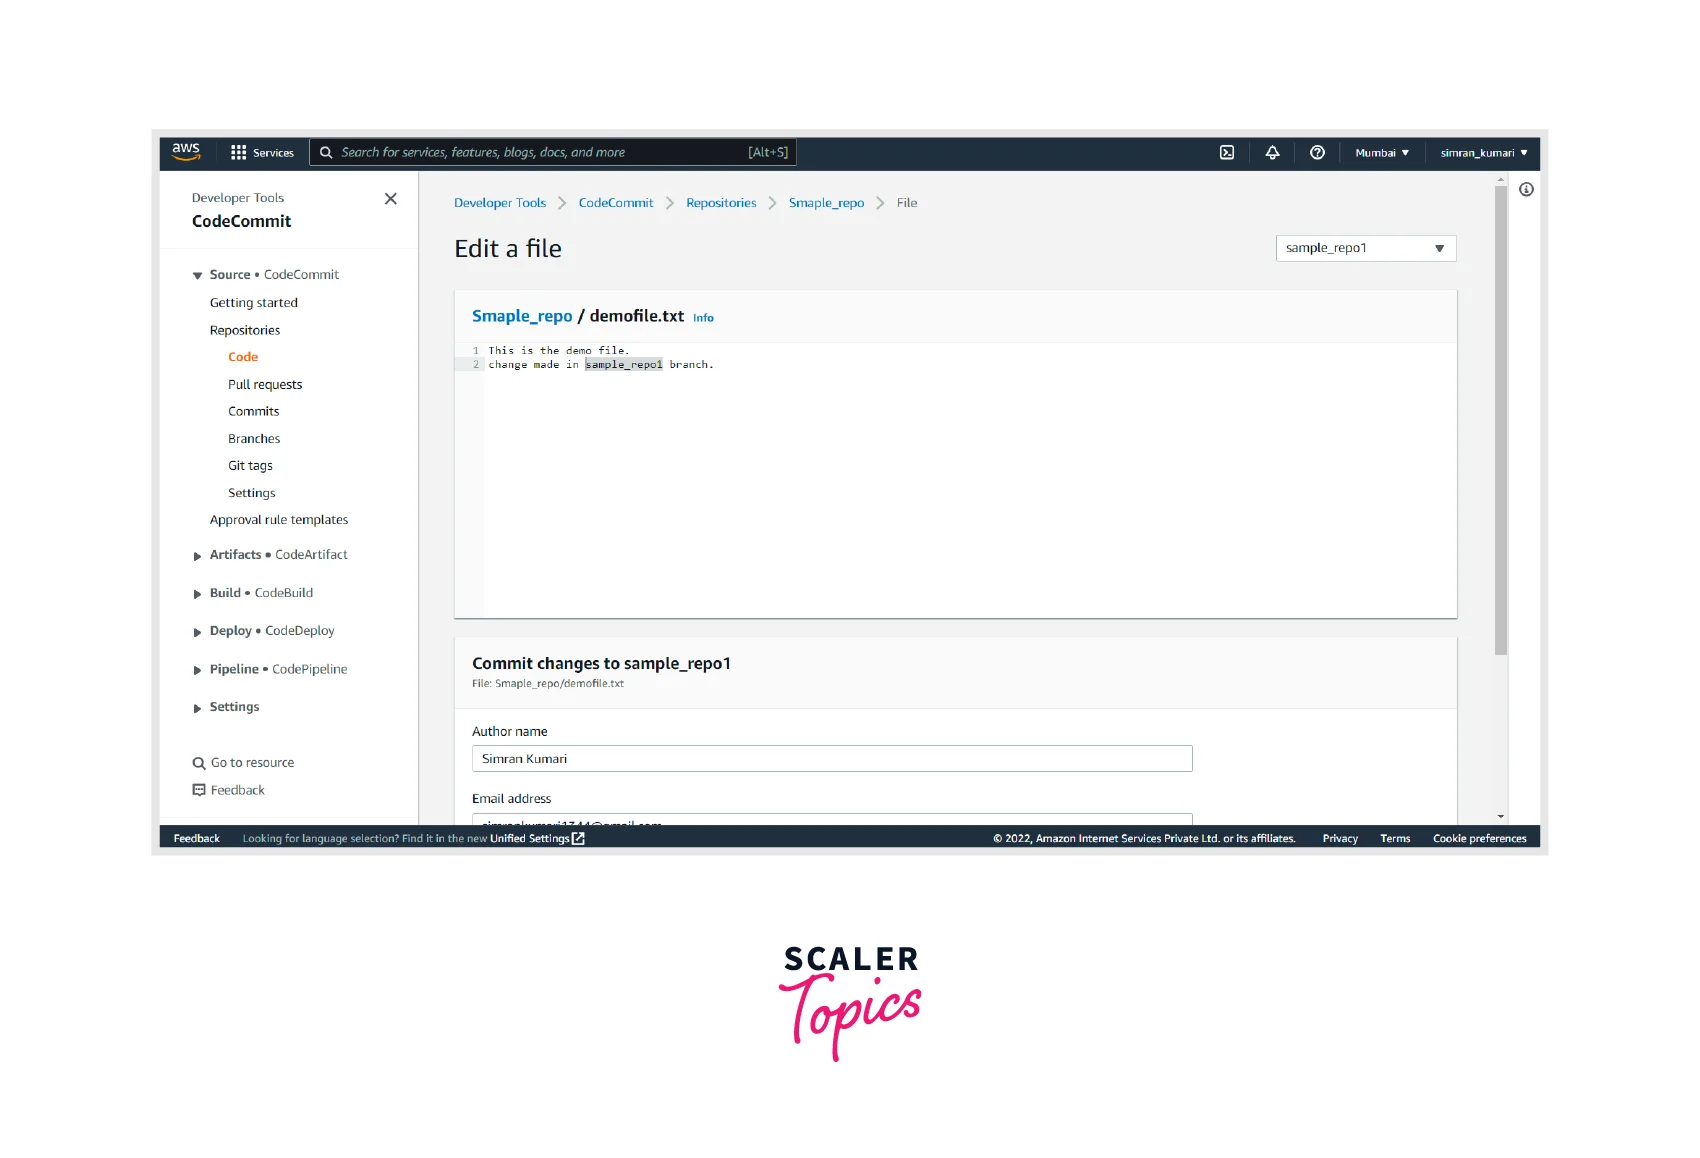Viewport: 1700px width, 1158px height.
Task: Collapse the Source CodeCommit section
Action: pyautogui.click(x=198, y=276)
